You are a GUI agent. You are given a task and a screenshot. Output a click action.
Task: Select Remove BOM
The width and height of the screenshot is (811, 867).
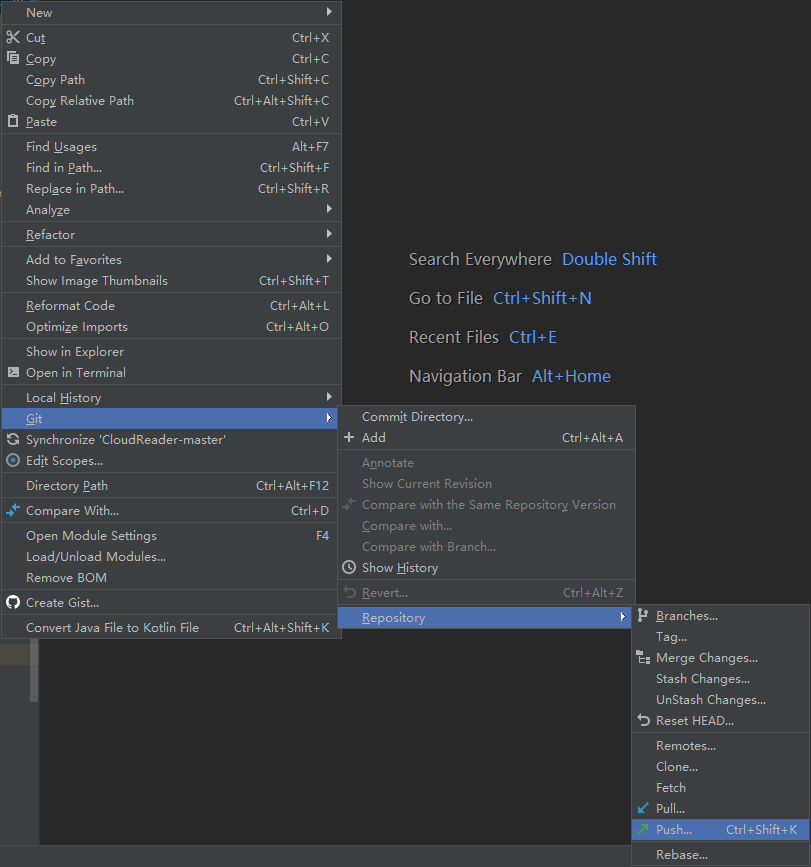pos(171,577)
